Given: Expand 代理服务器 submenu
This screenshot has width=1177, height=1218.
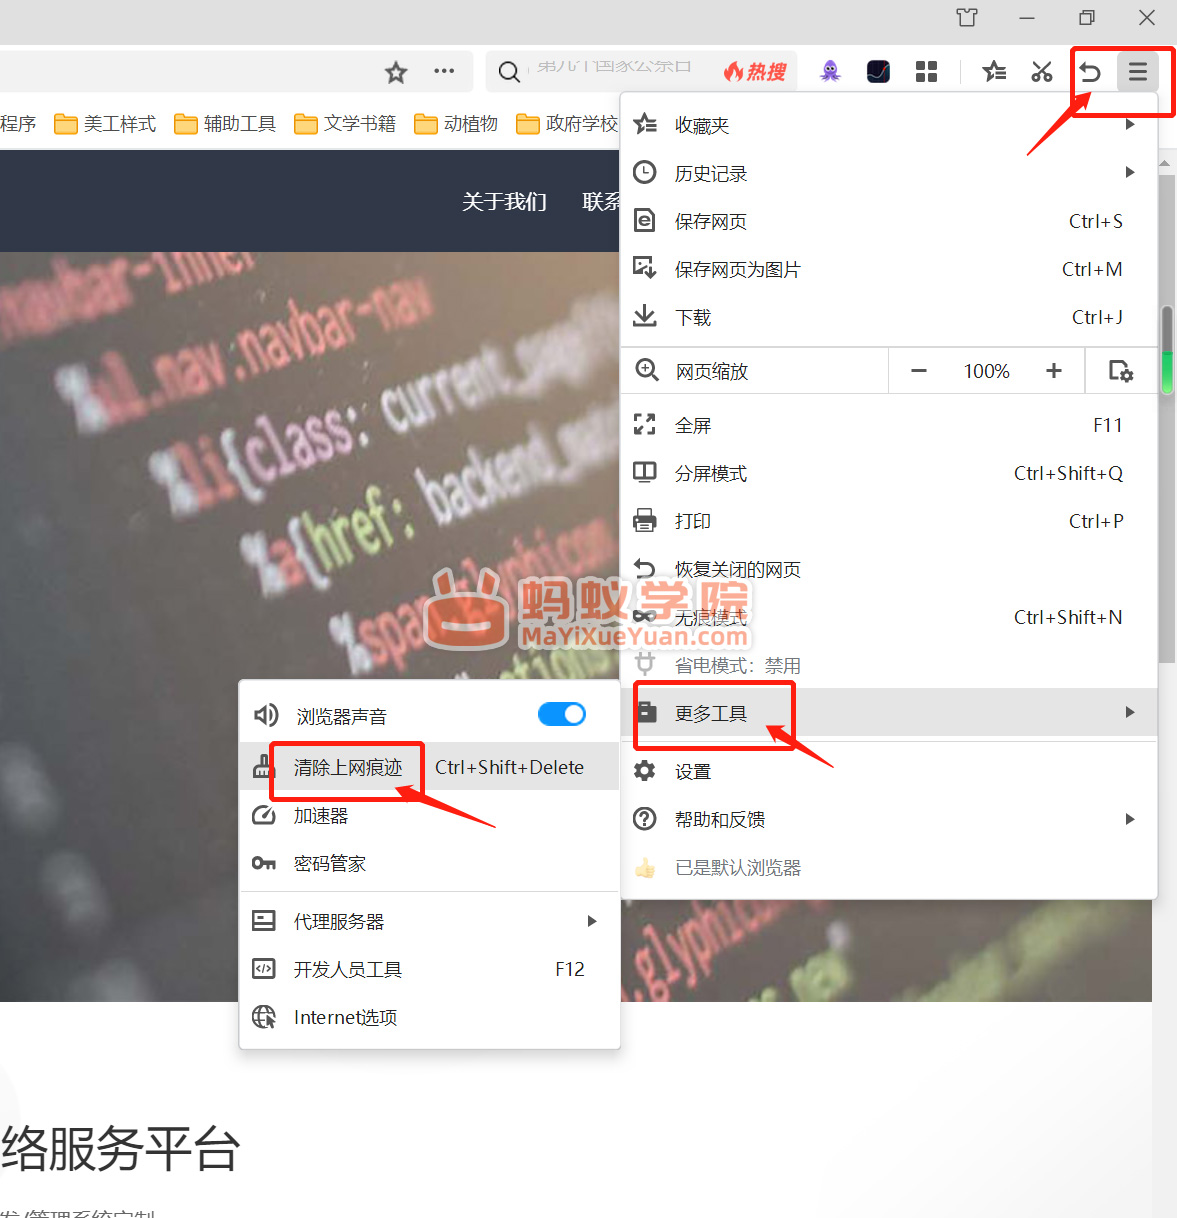Looking at the screenshot, I should (x=430, y=921).
